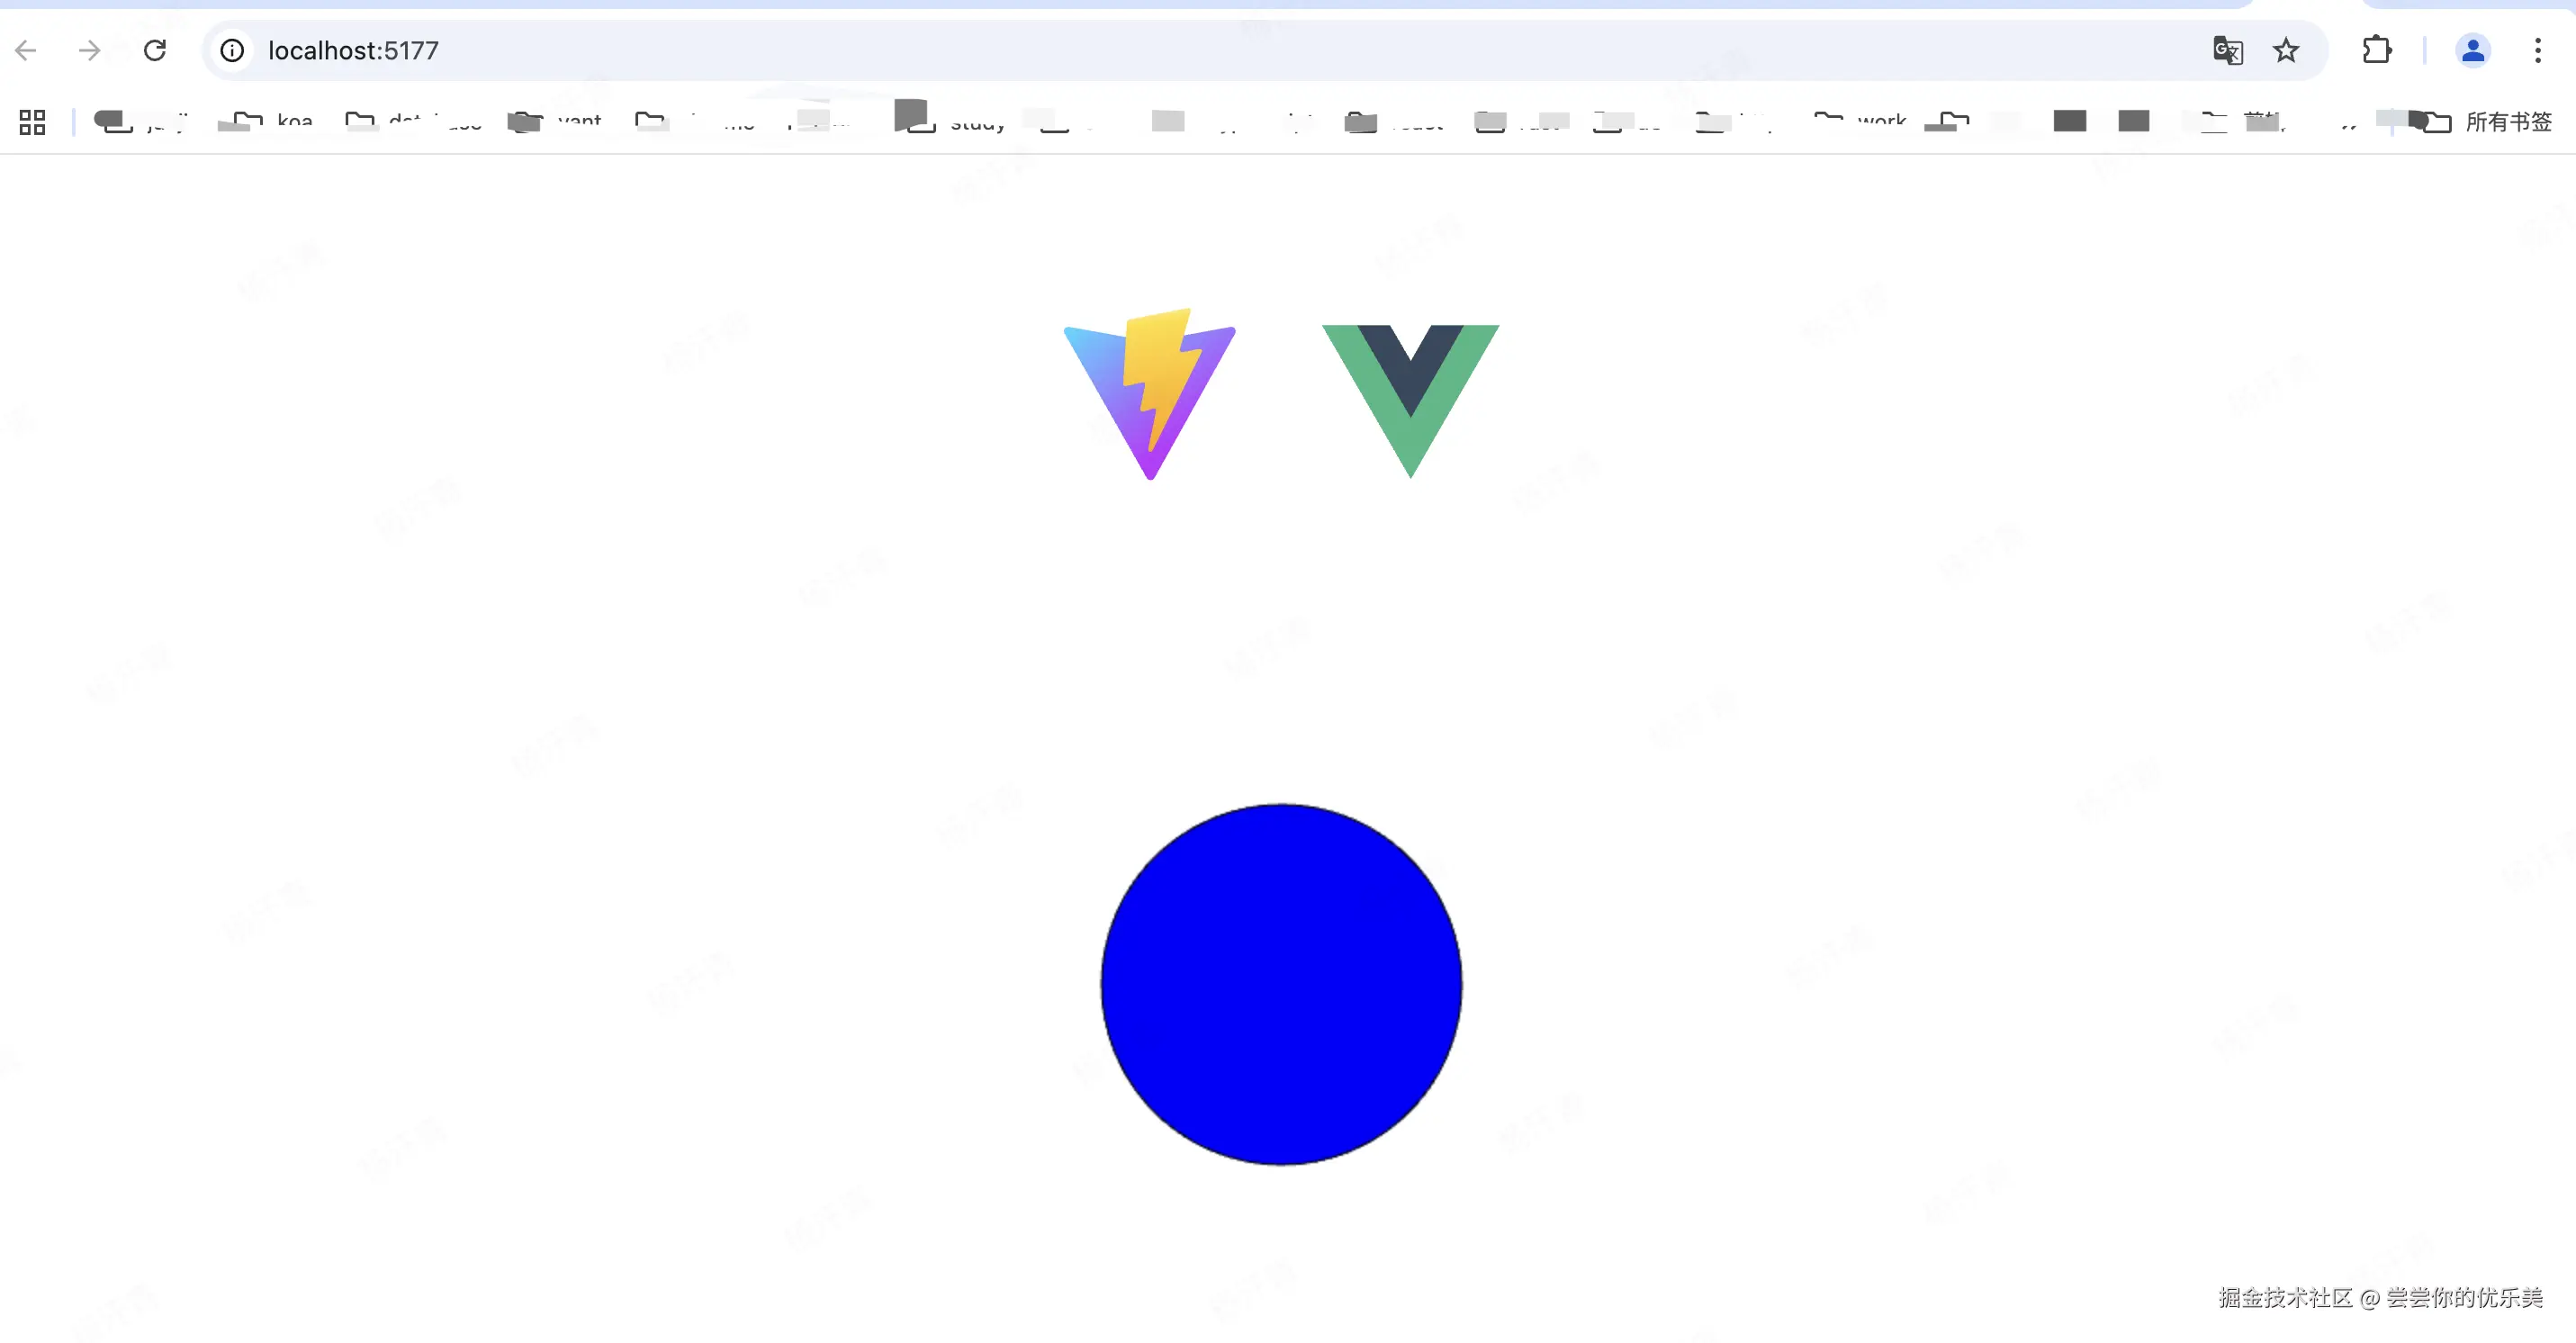Image resolution: width=2576 pixels, height=1343 pixels.
Task: Open the work bookmark folder
Action: [1865, 121]
